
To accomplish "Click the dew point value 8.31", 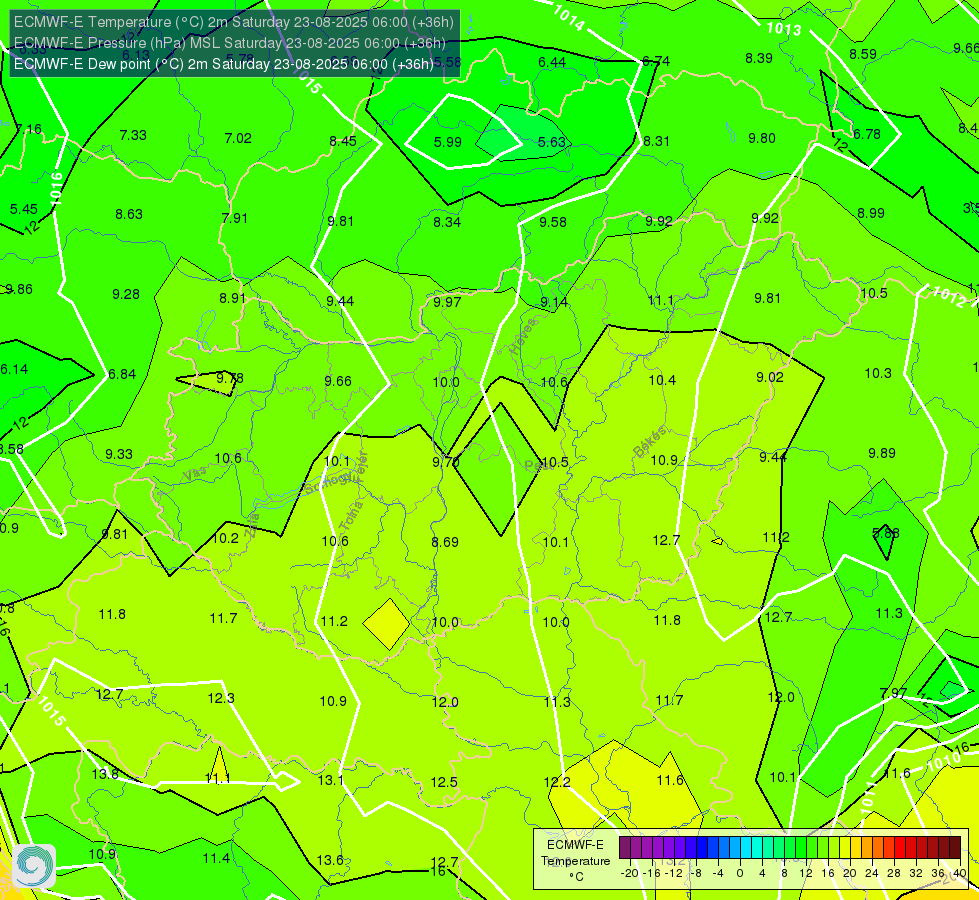I will [x=656, y=141].
